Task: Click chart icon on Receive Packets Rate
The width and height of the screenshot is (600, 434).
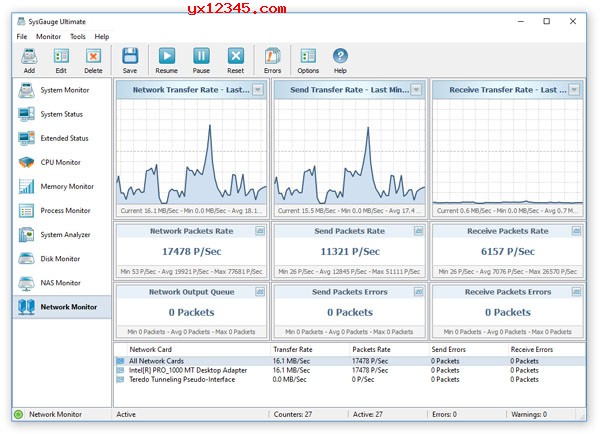Action: point(576,231)
